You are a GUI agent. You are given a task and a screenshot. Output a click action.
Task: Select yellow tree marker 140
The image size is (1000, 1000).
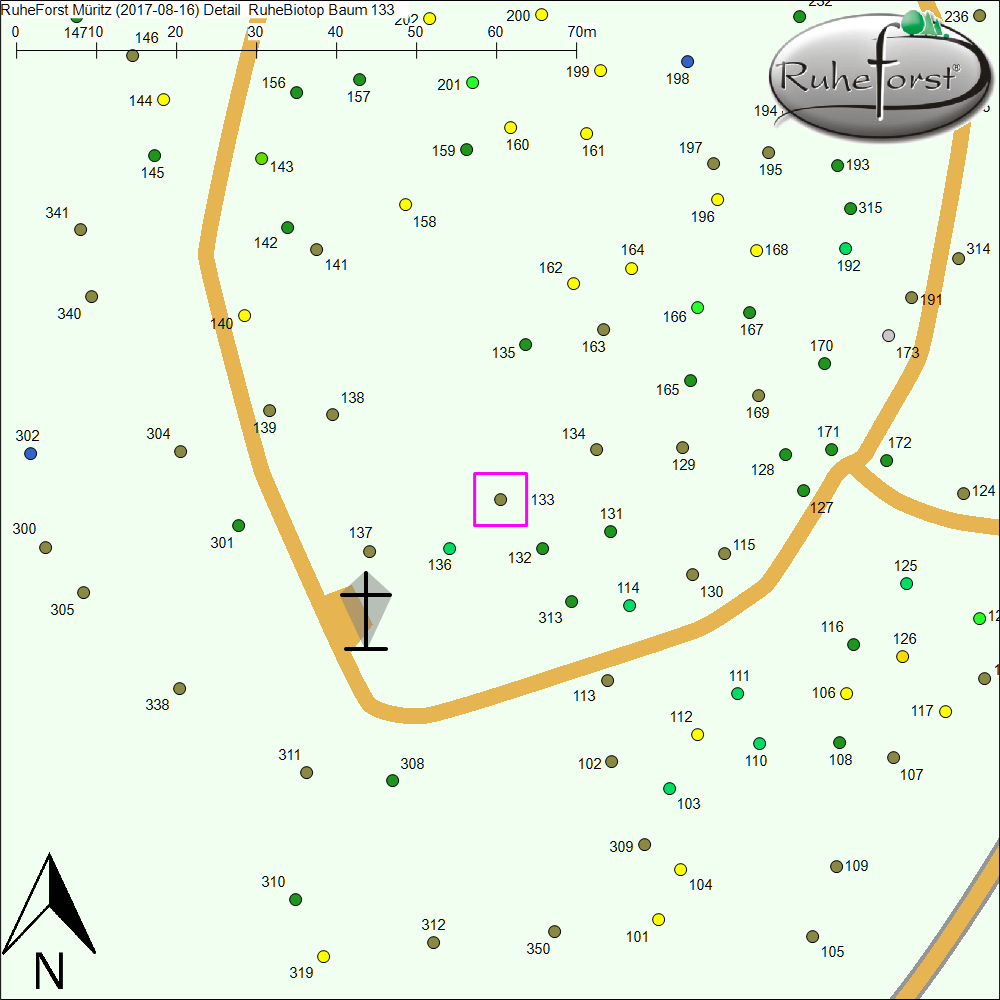(244, 316)
